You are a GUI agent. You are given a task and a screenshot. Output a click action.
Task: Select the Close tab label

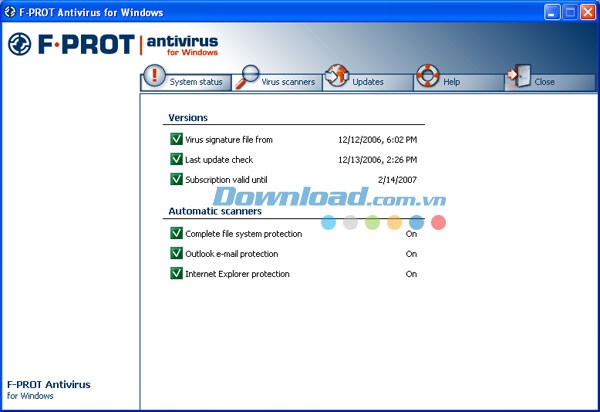pyautogui.click(x=544, y=82)
